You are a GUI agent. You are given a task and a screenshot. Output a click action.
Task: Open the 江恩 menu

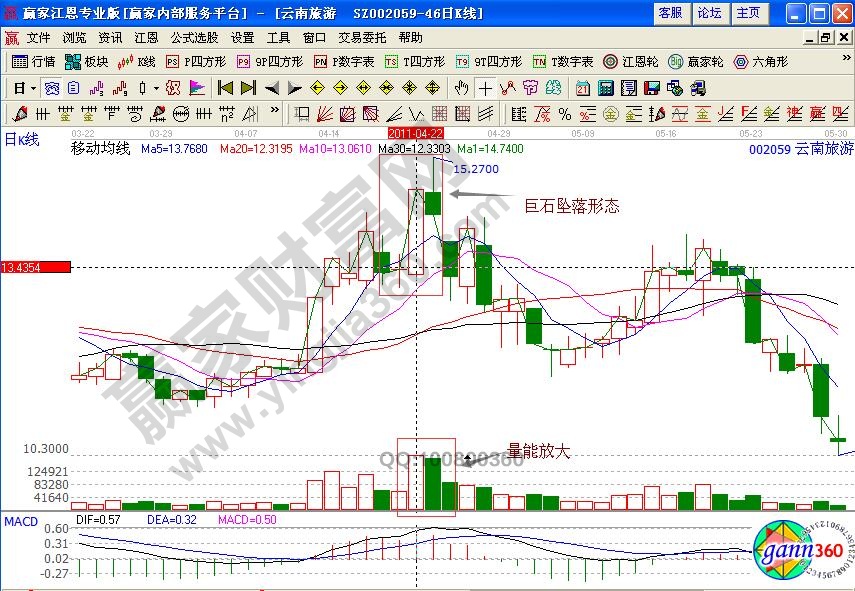(146, 38)
